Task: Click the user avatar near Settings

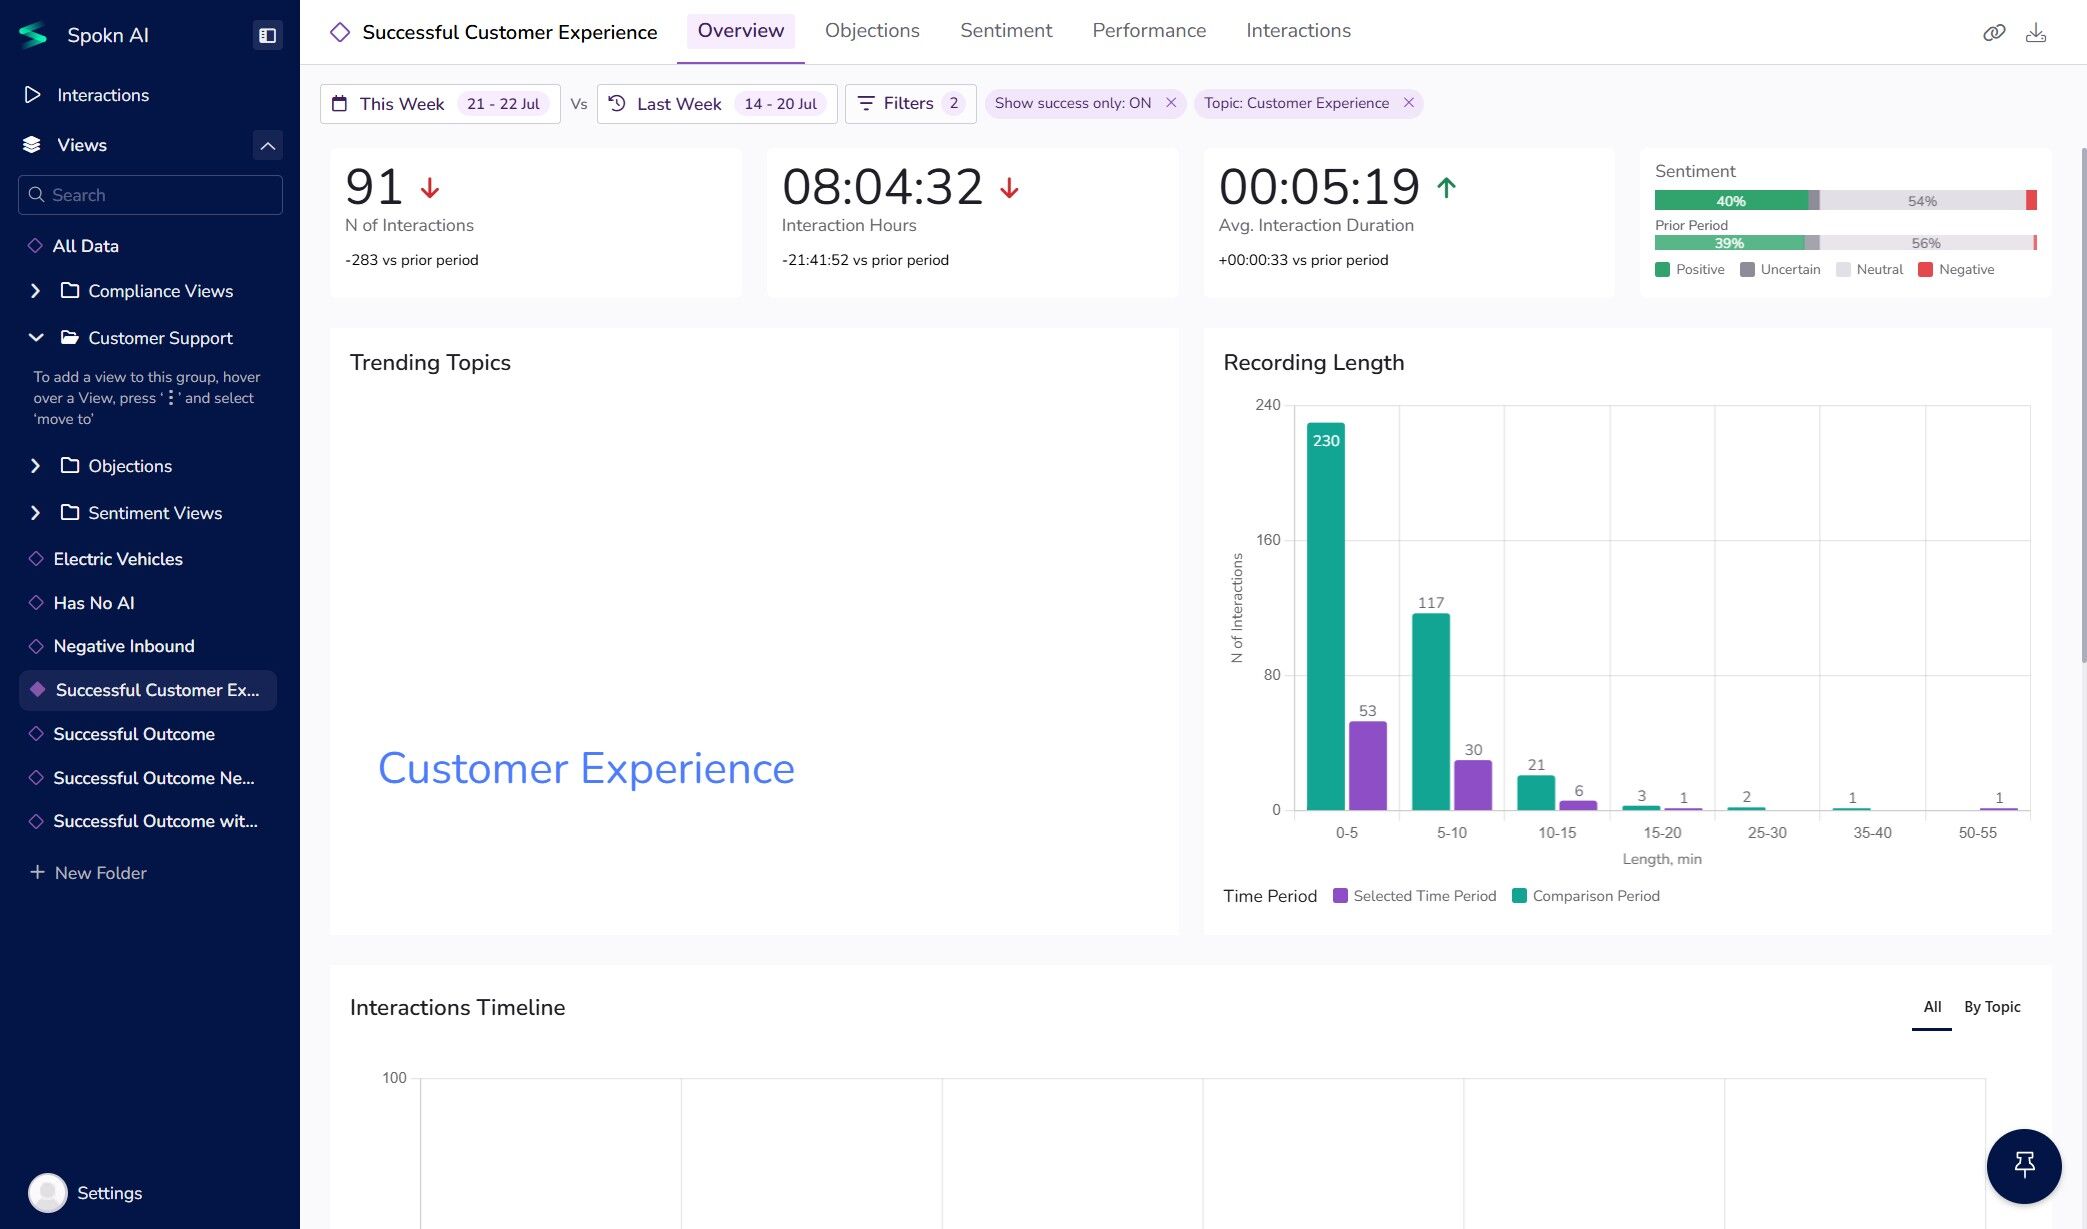Action: click(47, 1192)
